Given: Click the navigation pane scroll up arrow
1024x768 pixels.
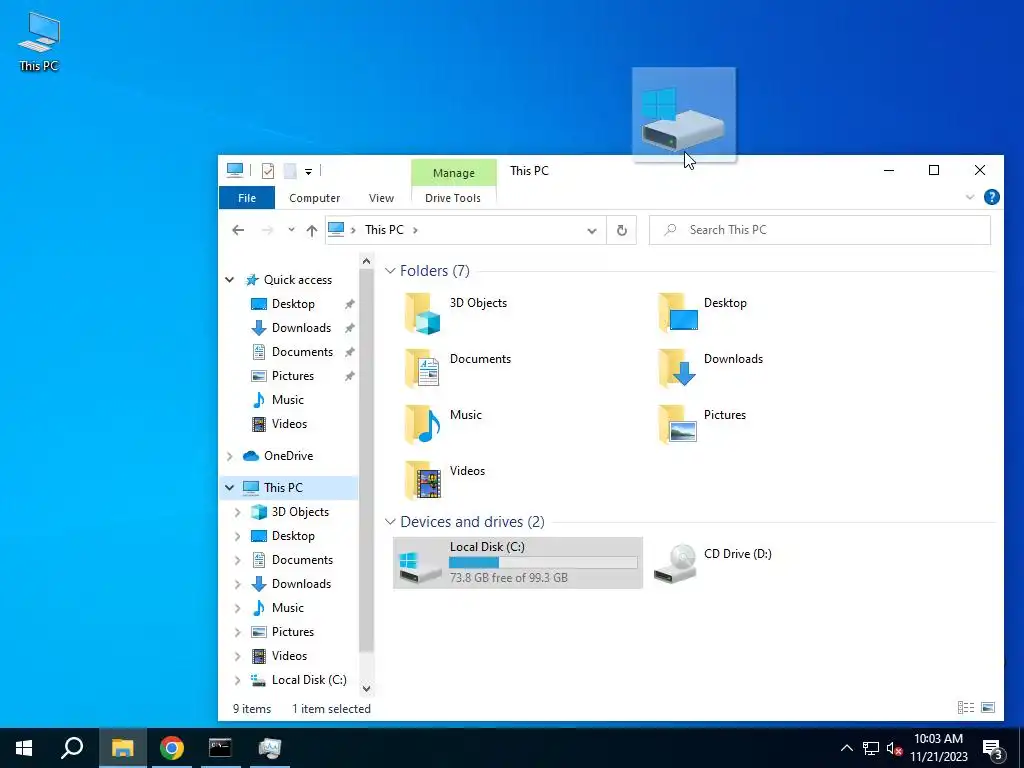Looking at the screenshot, I should [x=366, y=261].
